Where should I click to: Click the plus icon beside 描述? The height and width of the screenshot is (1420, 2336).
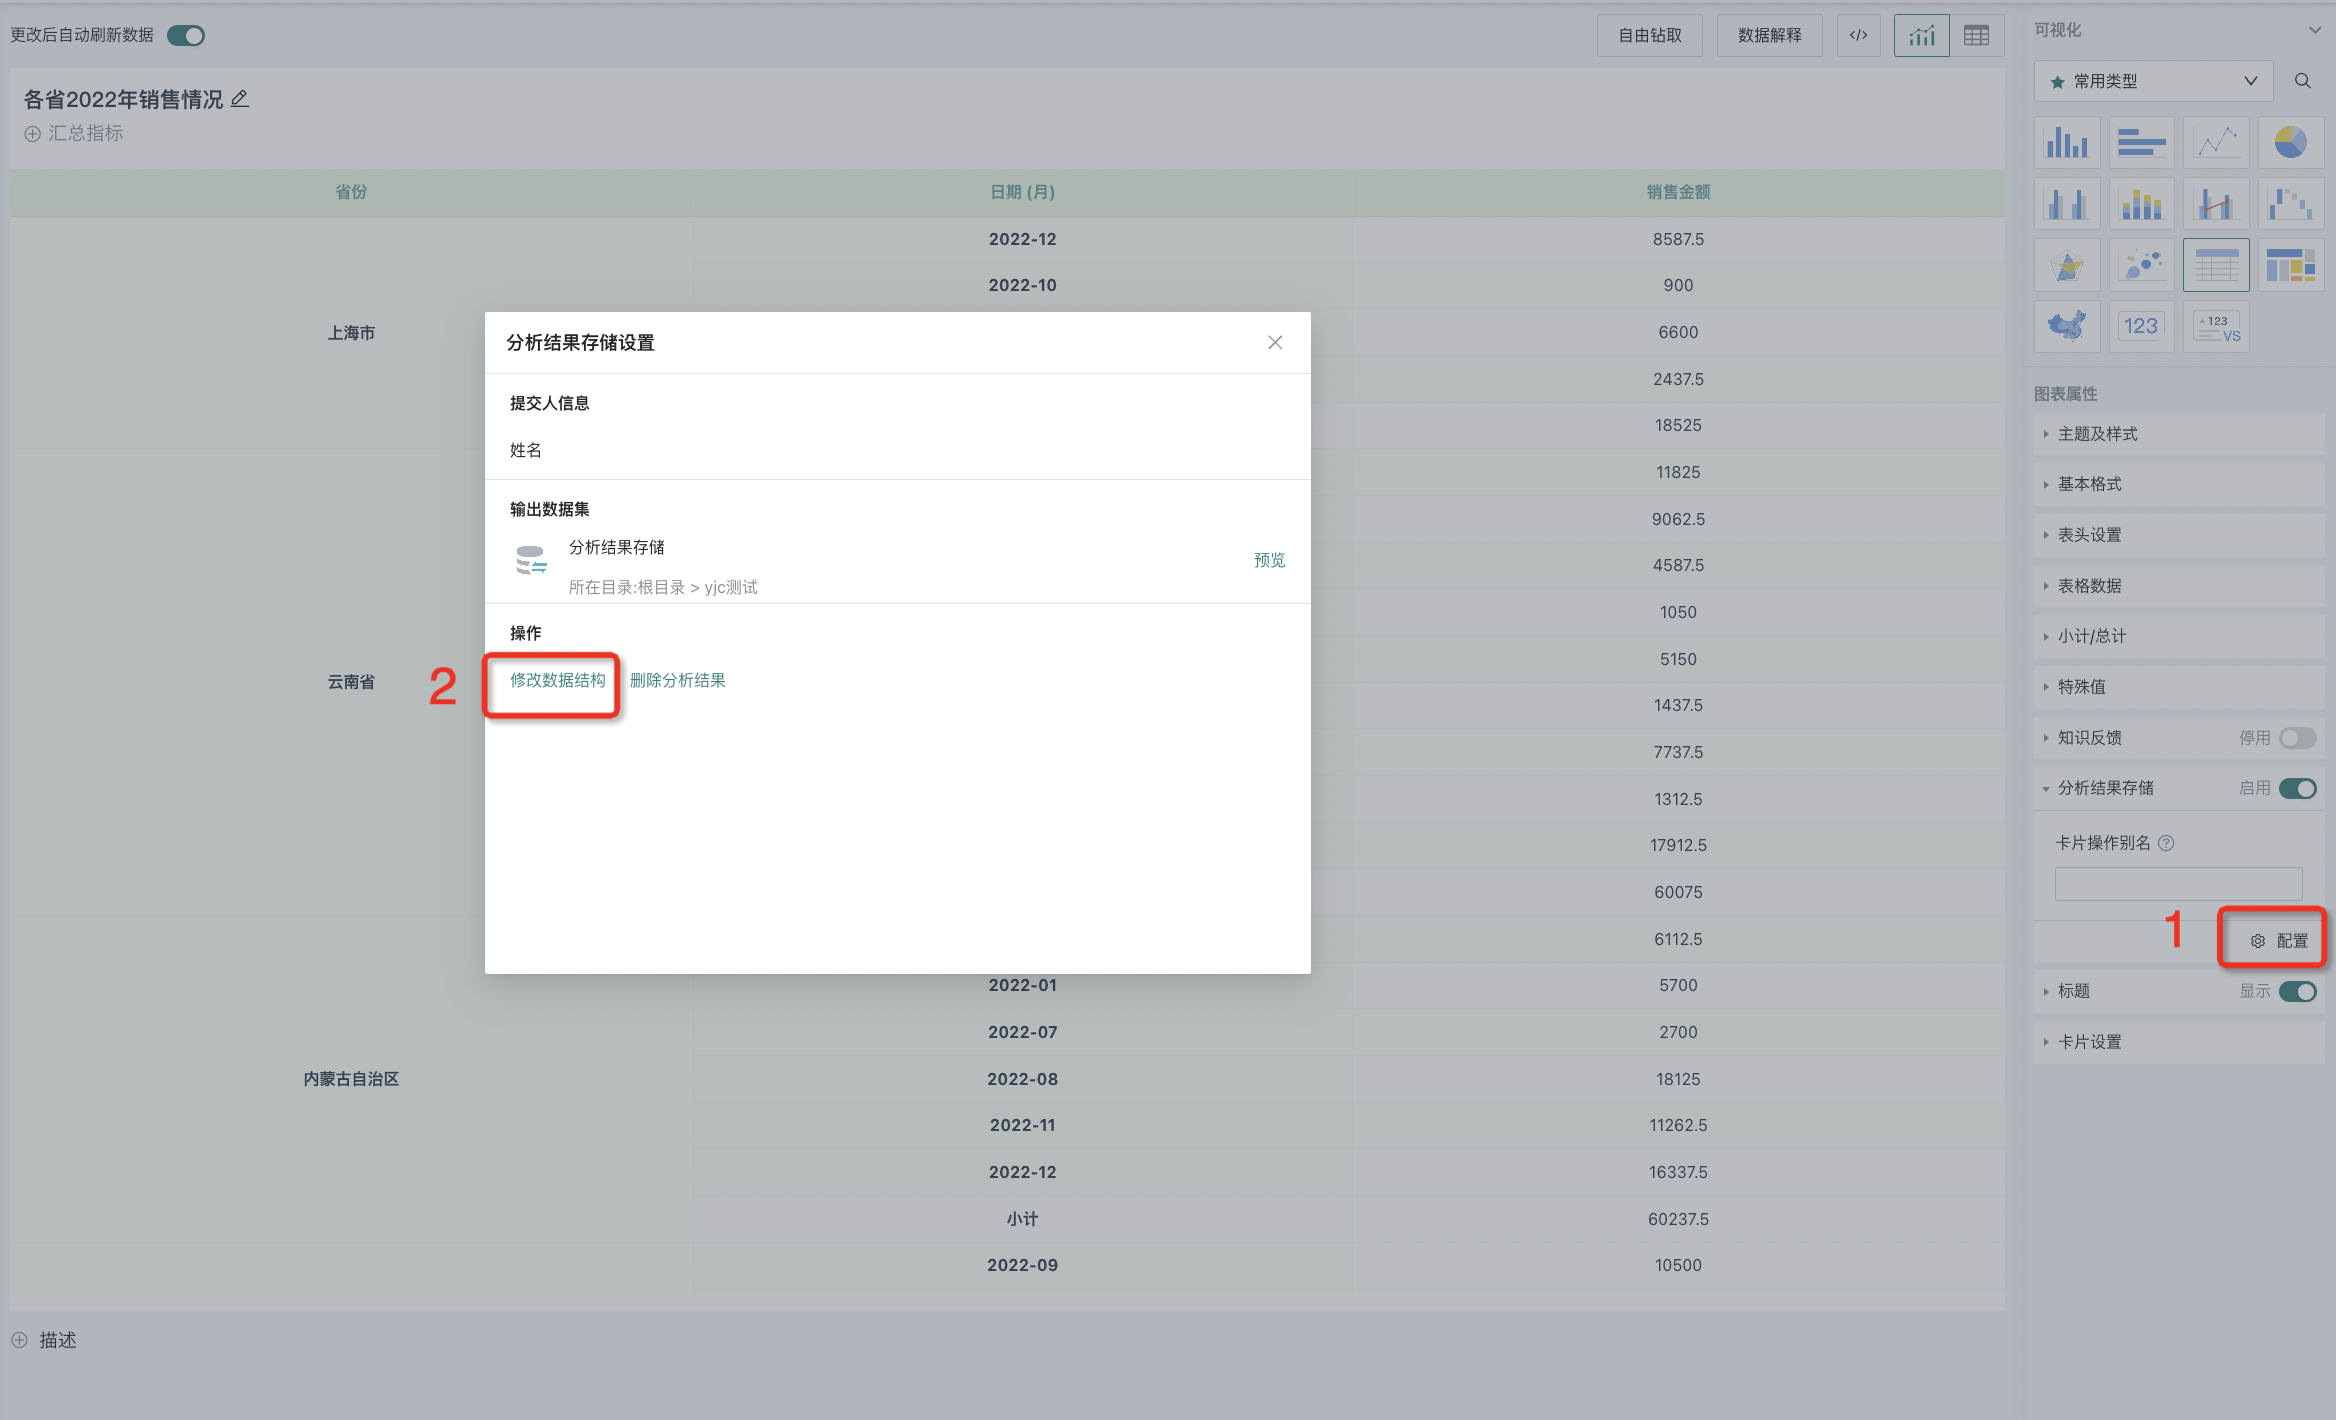[x=19, y=1340]
